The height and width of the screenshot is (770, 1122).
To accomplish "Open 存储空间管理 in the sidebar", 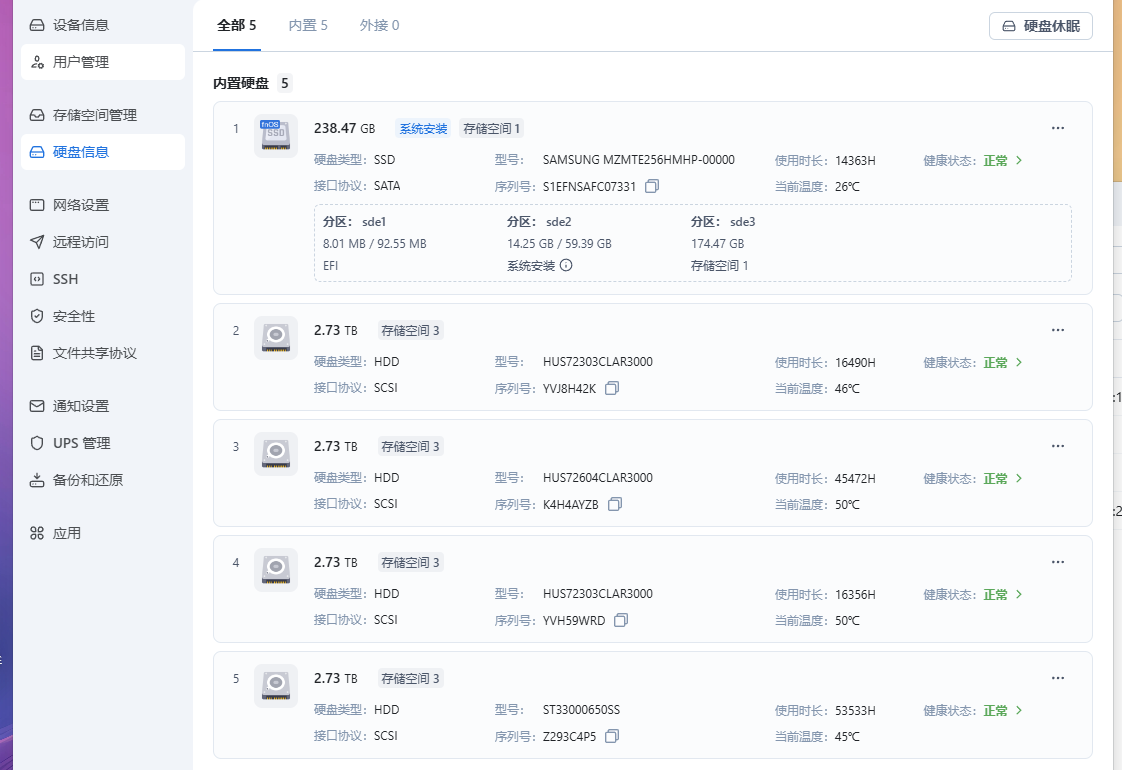I will tap(94, 115).
